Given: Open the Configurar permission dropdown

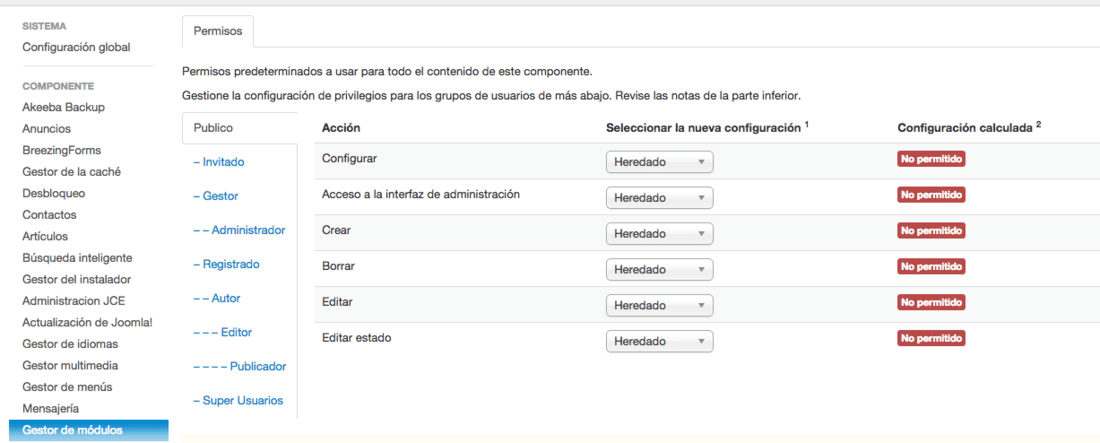Looking at the screenshot, I should 659,162.
